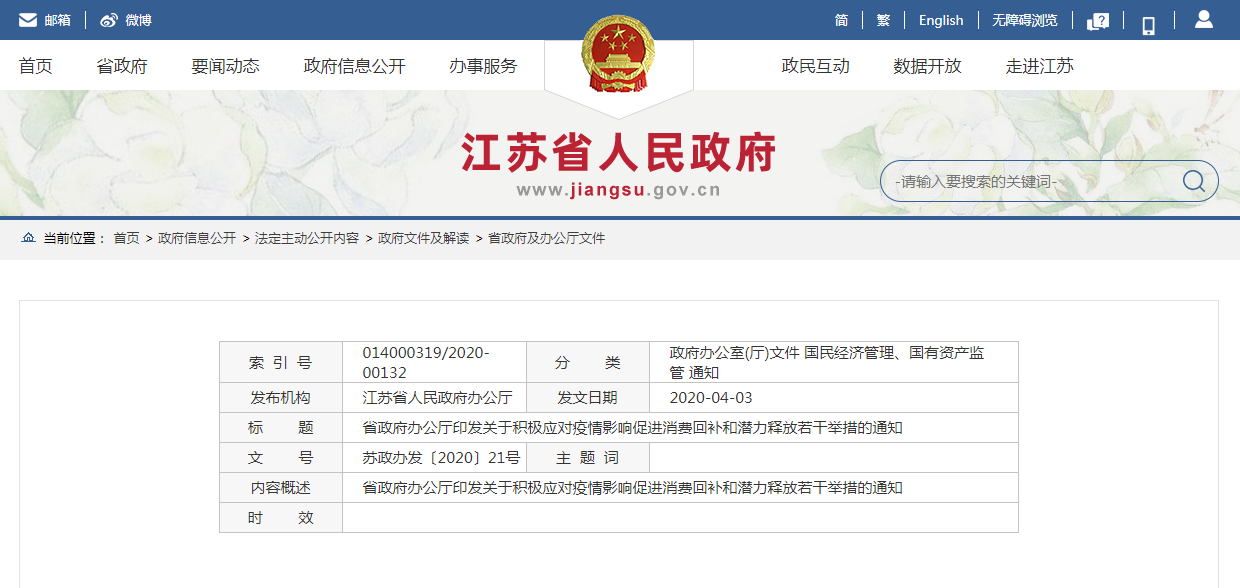
Task: Click the user account icon
Action: point(1203,20)
